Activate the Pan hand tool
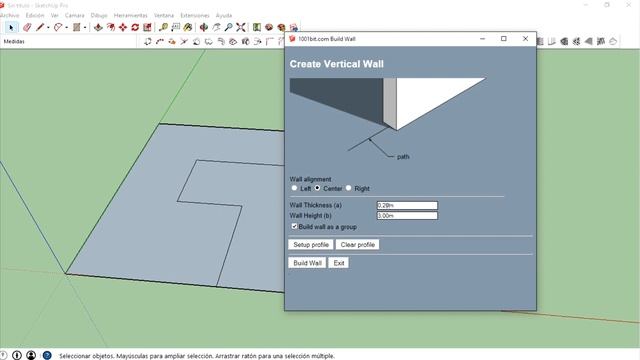640x360 pixels. point(216,27)
